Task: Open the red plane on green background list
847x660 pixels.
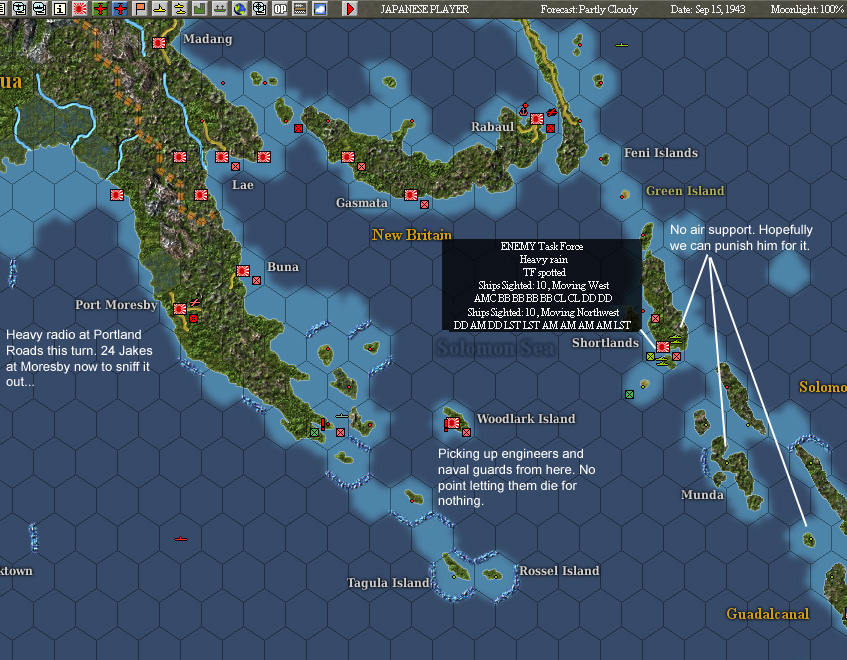Action: [100, 9]
